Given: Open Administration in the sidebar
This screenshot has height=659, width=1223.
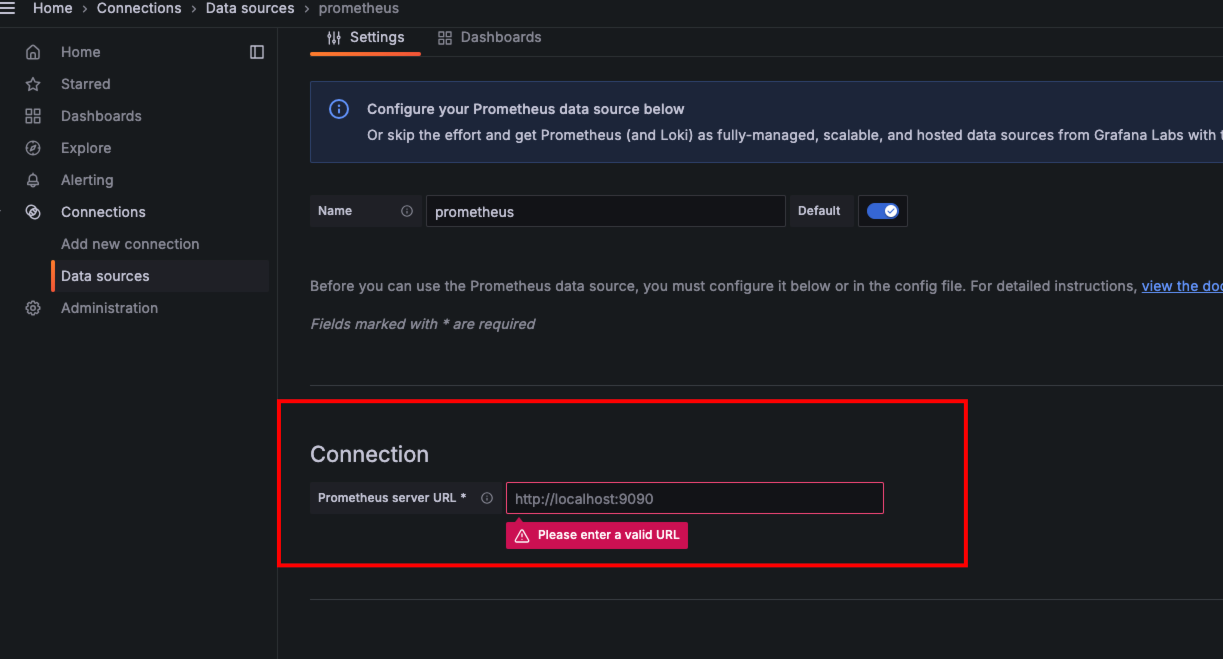Looking at the screenshot, I should [109, 308].
